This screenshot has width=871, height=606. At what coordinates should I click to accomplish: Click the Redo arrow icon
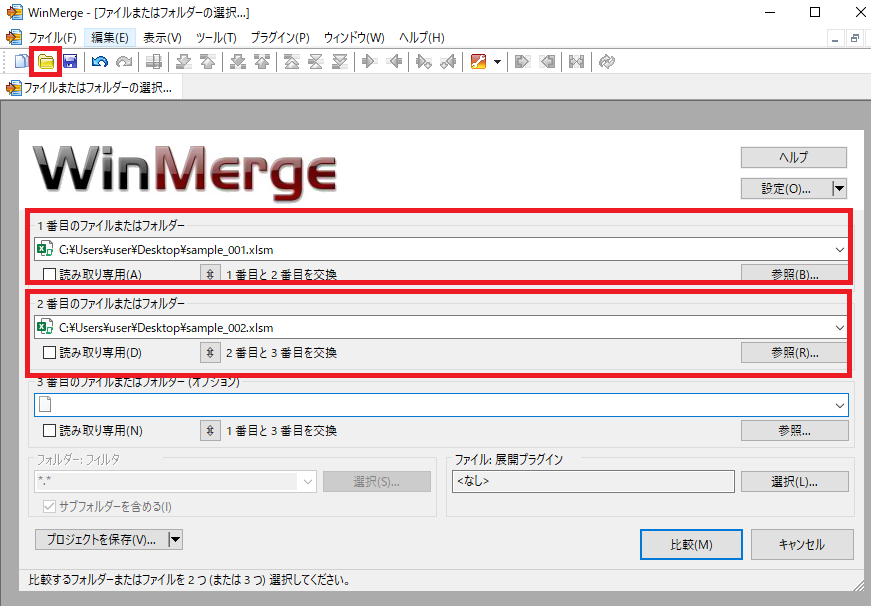coord(123,61)
